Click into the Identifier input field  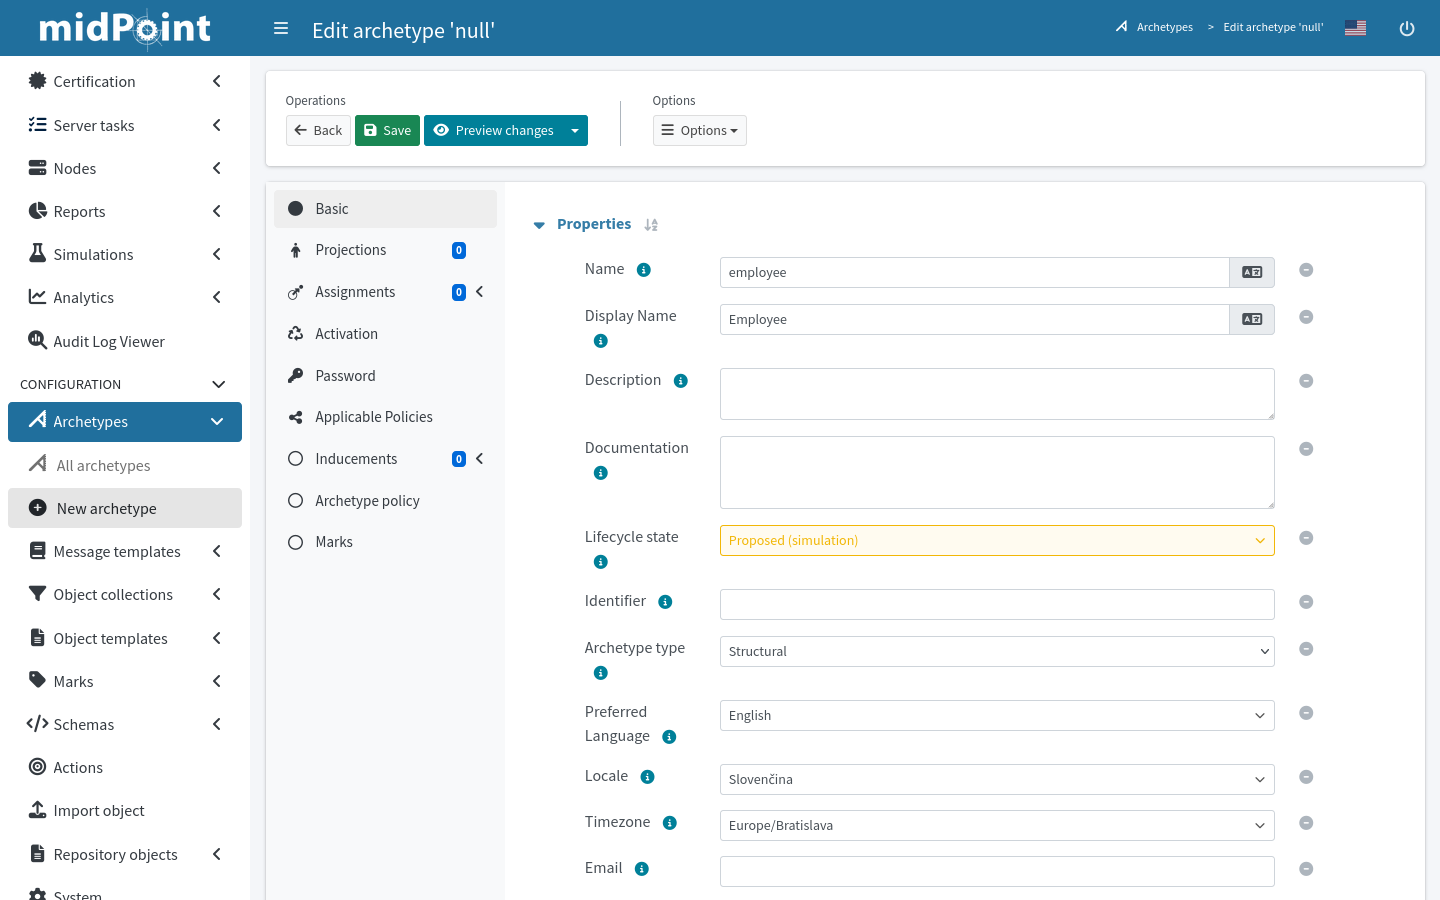tap(996, 604)
